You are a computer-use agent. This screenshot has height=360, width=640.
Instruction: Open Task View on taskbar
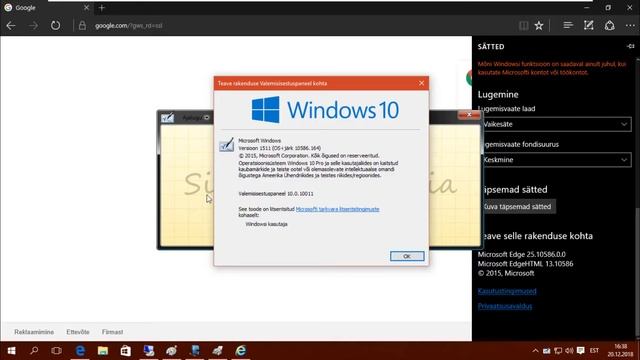57,351
